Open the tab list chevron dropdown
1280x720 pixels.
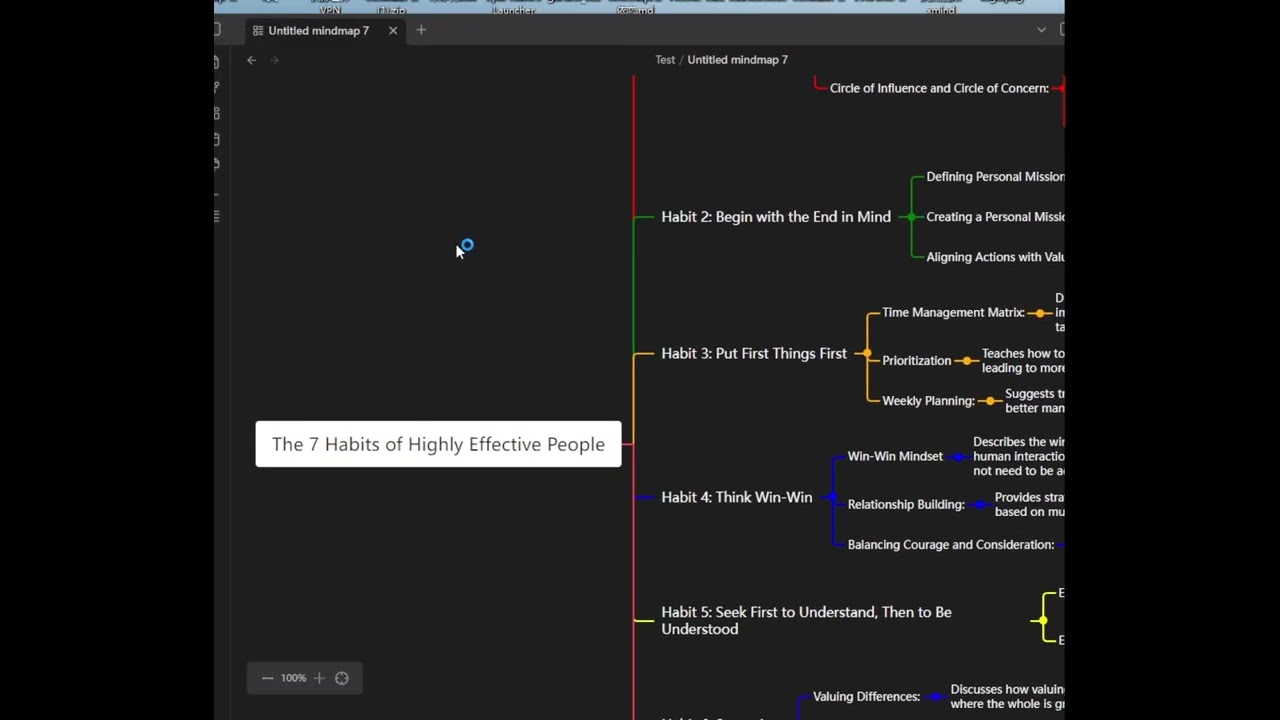pos(1041,30)
